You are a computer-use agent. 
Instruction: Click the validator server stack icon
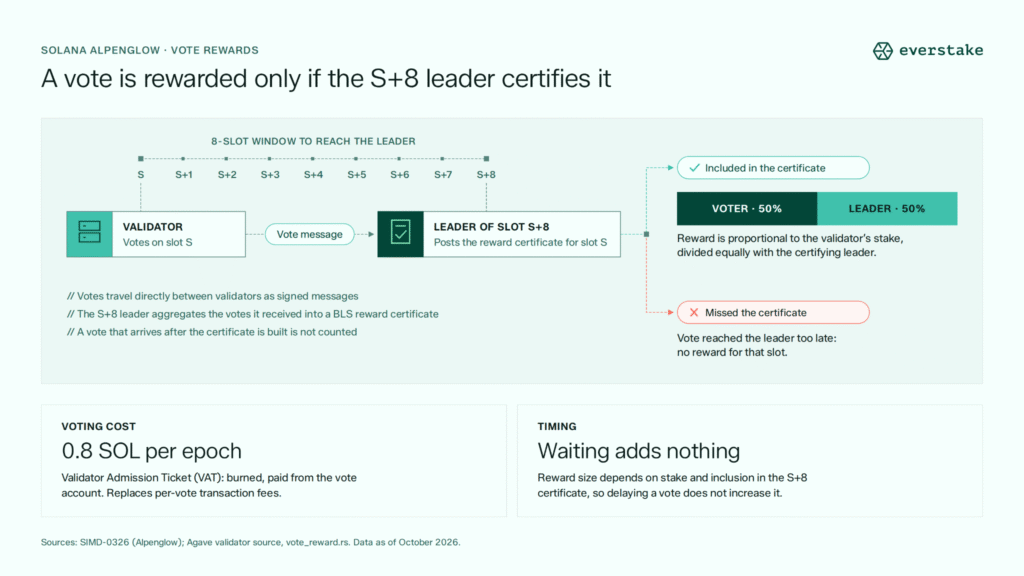tap(89, 233)
